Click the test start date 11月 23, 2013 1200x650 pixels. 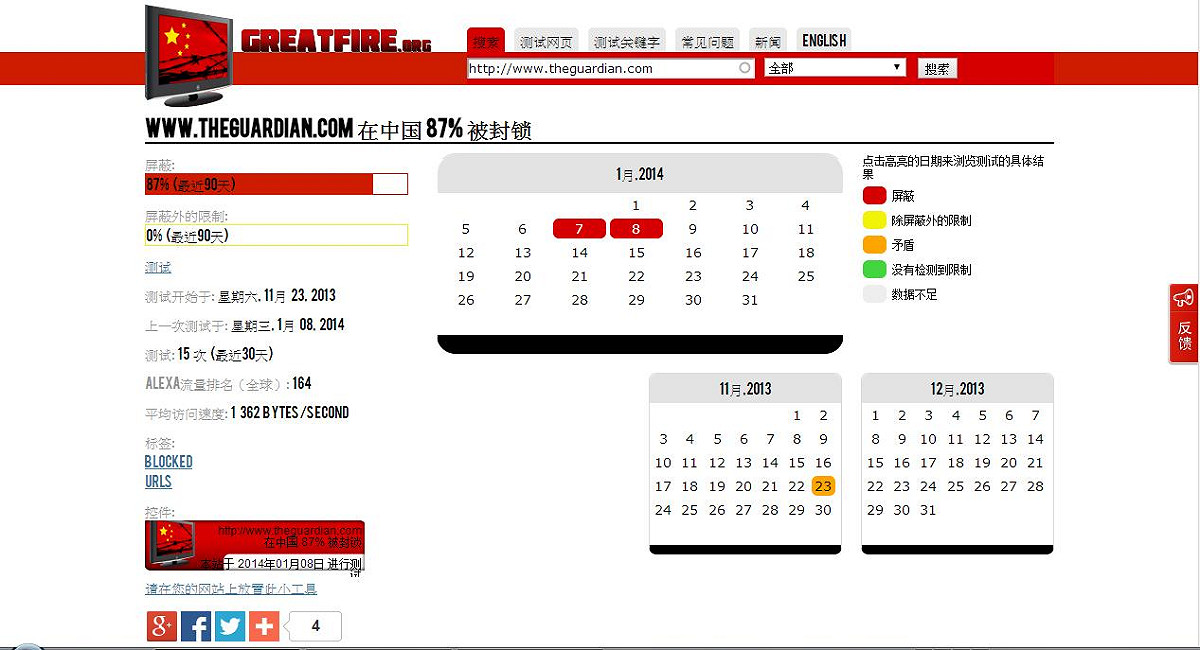coord(298,296)
